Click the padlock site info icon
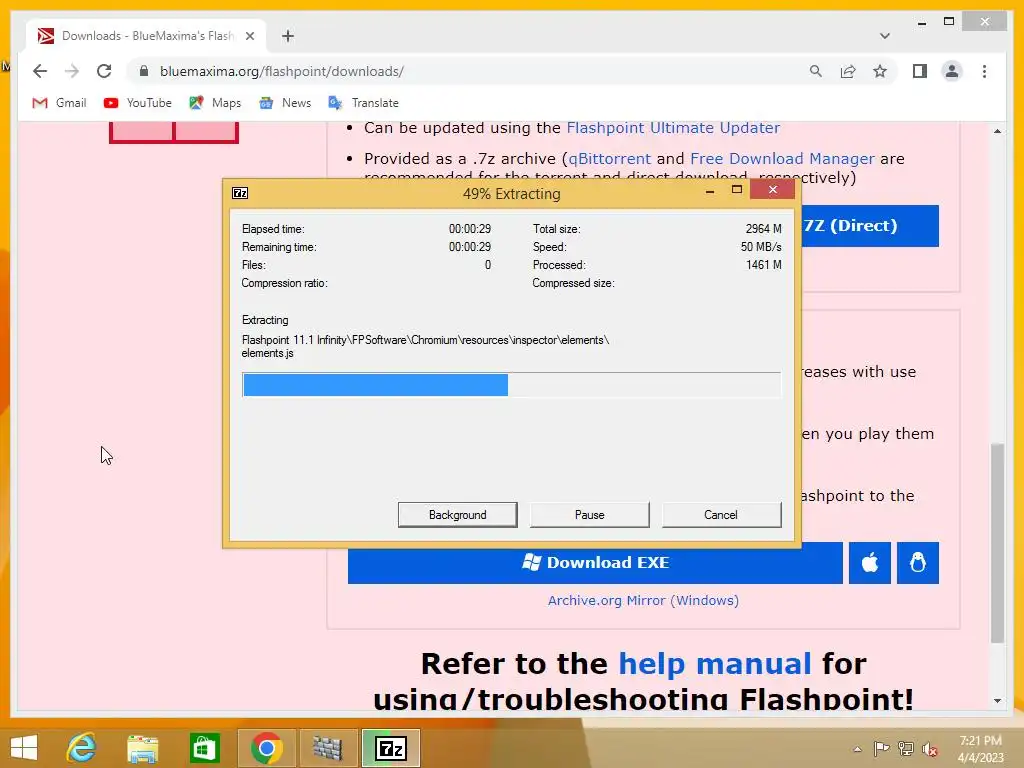The image size is (1024, 768). click(x=144, y=71)
